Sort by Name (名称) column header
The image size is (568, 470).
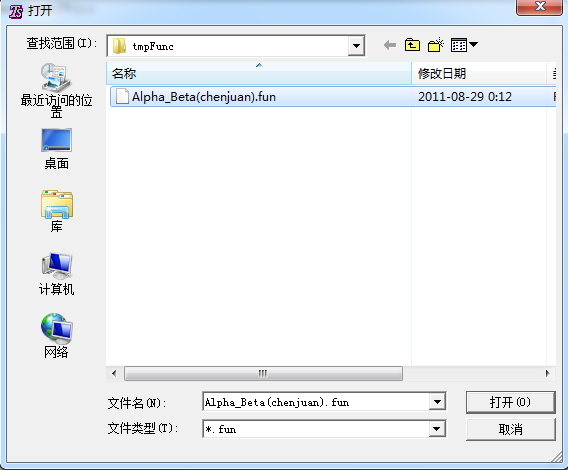coord(259,74)
